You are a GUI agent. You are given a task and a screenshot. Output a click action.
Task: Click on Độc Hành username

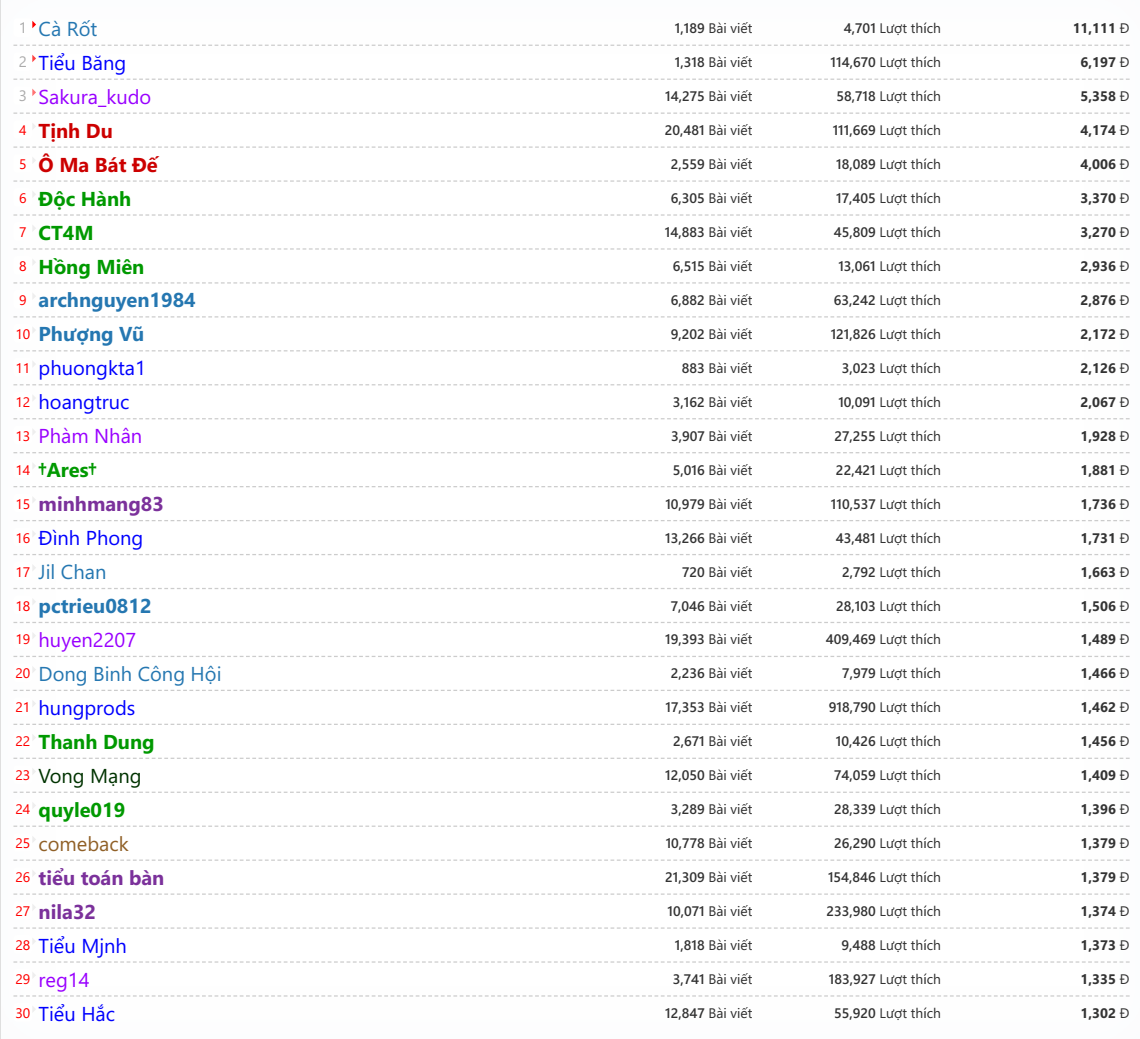[x=84, y=199]
